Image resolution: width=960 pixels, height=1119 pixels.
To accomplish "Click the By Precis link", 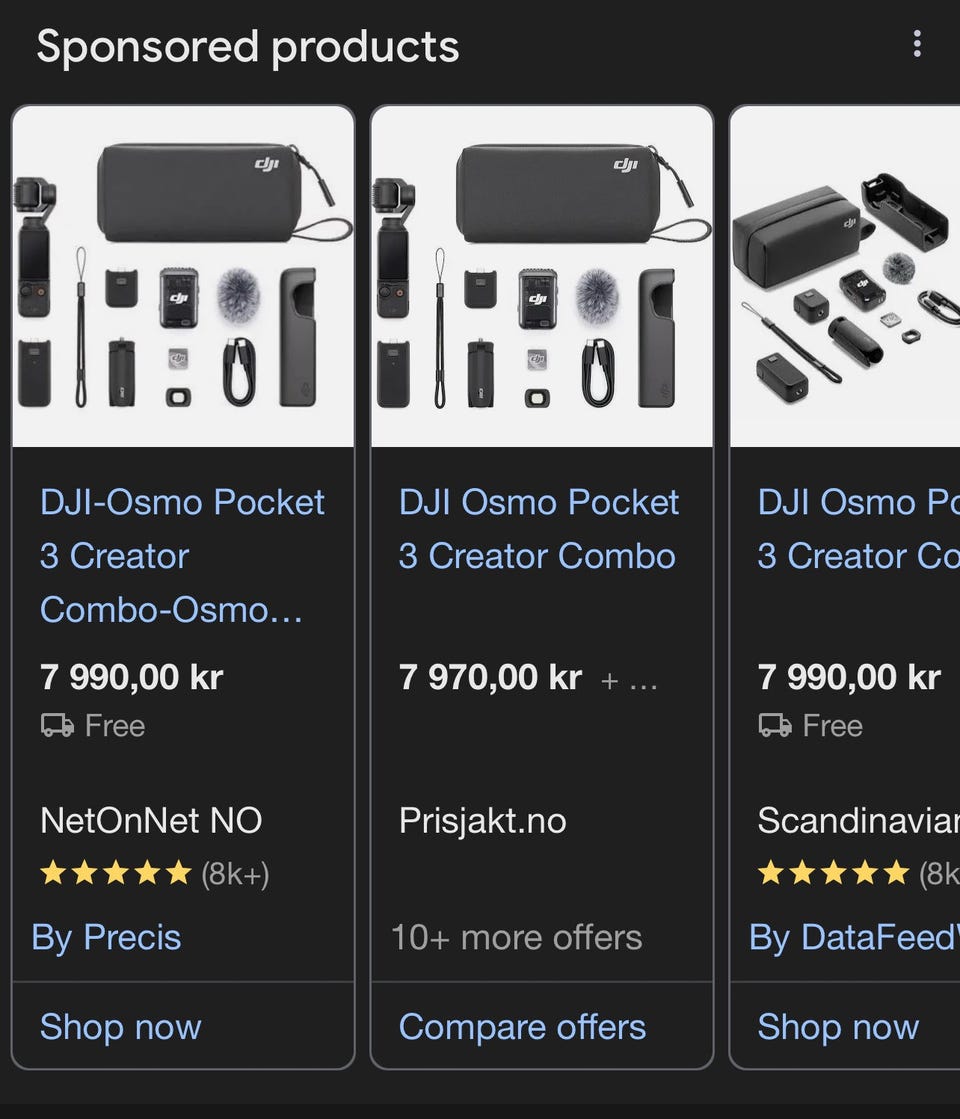I will pos(107,937).
